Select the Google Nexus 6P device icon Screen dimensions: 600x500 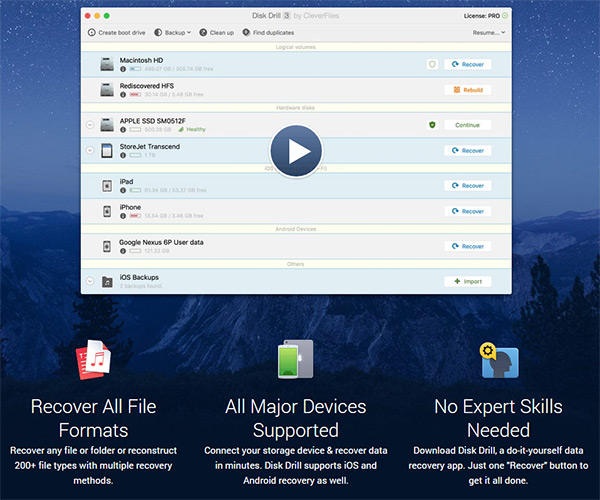pos(107,246)
